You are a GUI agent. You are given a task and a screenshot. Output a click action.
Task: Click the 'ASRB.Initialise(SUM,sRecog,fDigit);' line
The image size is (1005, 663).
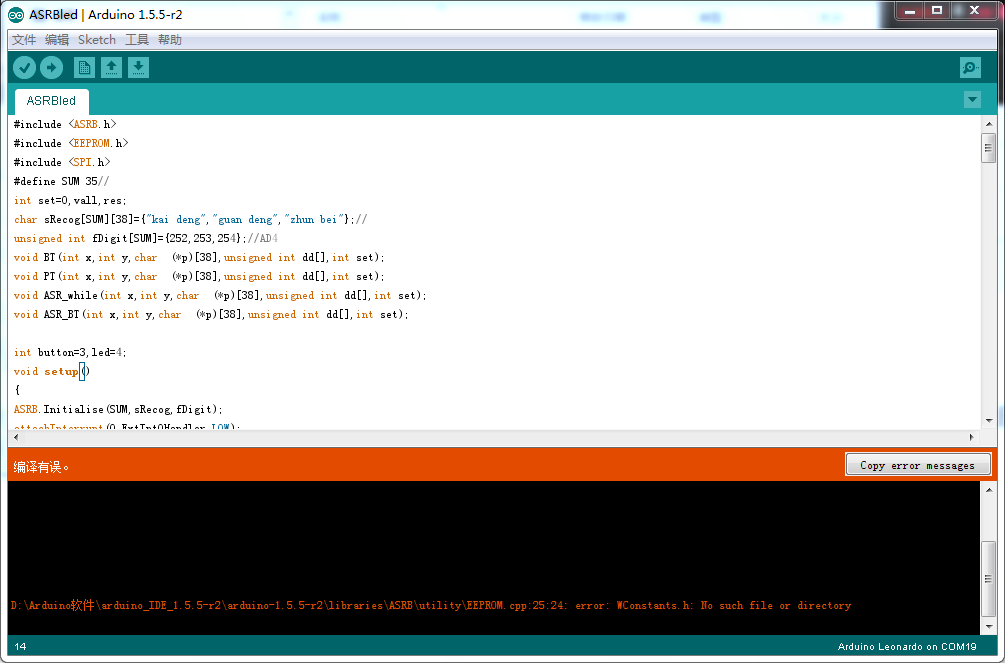pos(118,409)
